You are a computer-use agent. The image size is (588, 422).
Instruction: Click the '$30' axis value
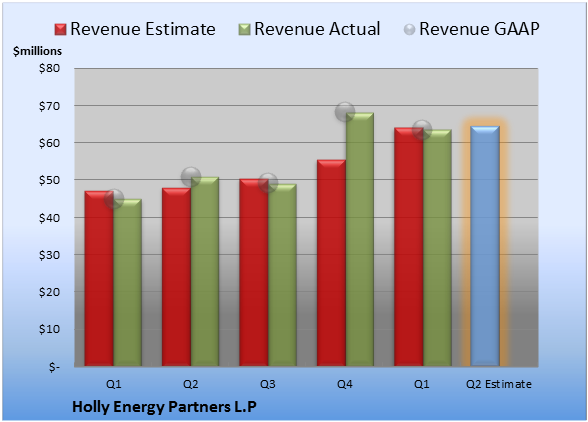coord(49,255)
